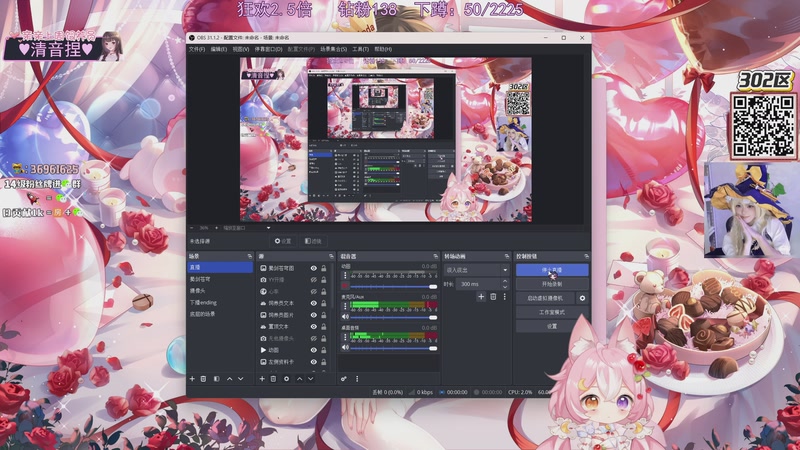The width and height of the screenshot is (800, 450).
Task: Click the 启动虚拟摄像机 virtual camera button
Action: tap(545, 298)
